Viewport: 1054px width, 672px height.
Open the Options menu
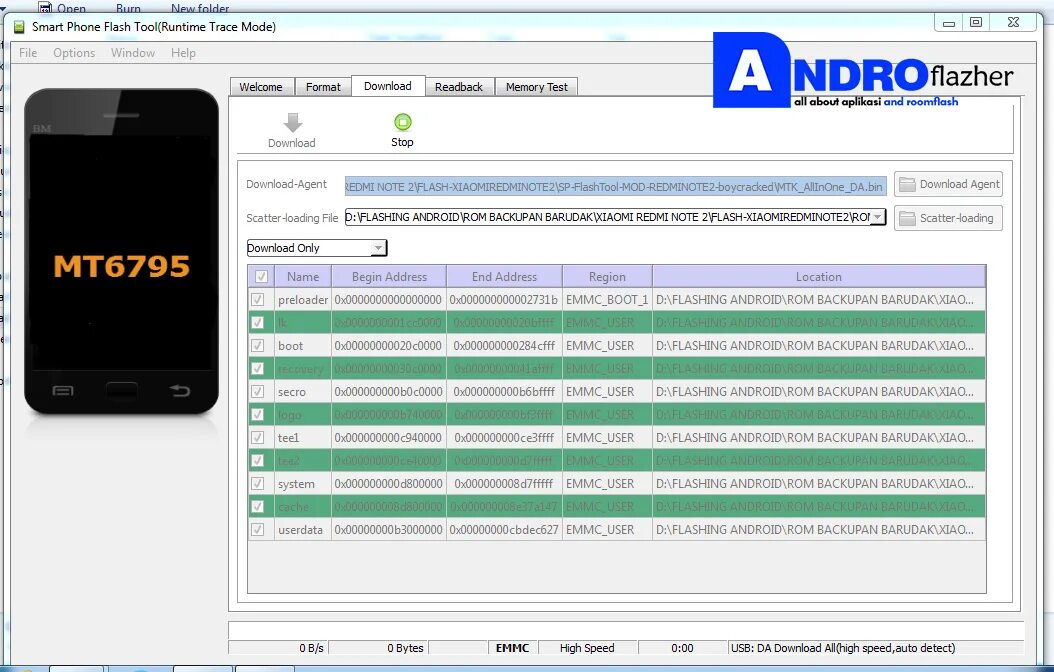pos(74,52)
